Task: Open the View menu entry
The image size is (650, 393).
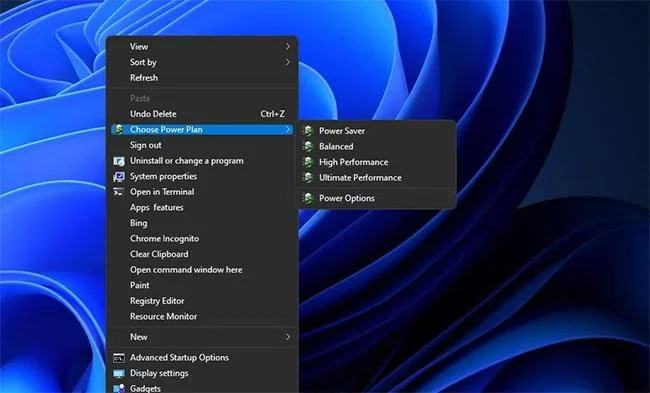Action: [x=202, y=46]
